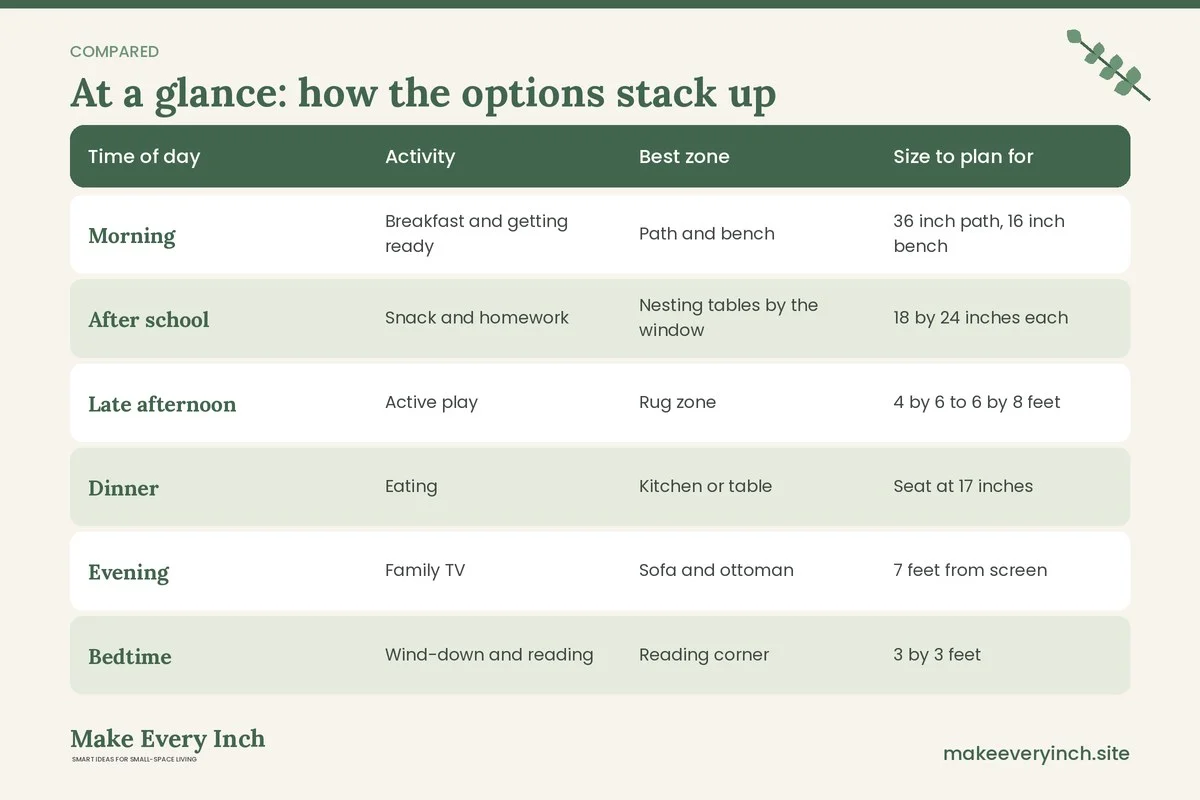This screenshot has width=1200, height=800.
Task: Click the makeeveryinch.site link
Action: [1036, 753]
